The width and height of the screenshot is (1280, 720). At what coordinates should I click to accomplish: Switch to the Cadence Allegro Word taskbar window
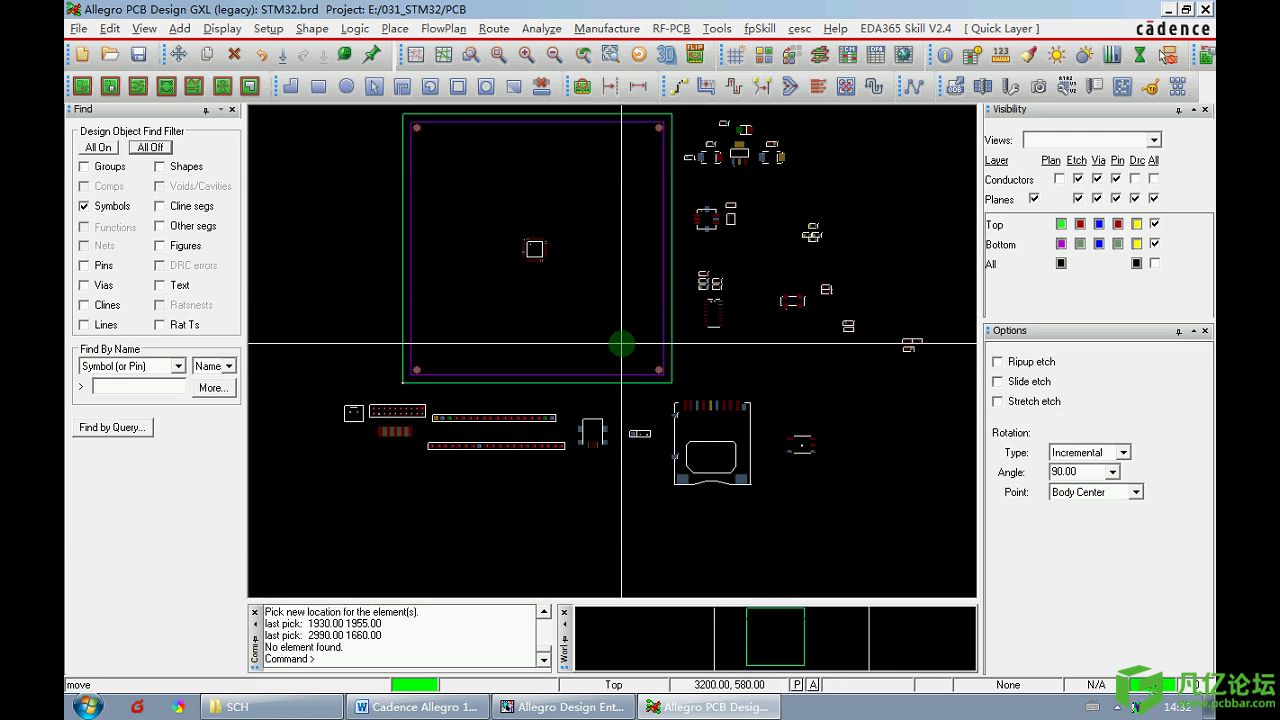[419, 707]
